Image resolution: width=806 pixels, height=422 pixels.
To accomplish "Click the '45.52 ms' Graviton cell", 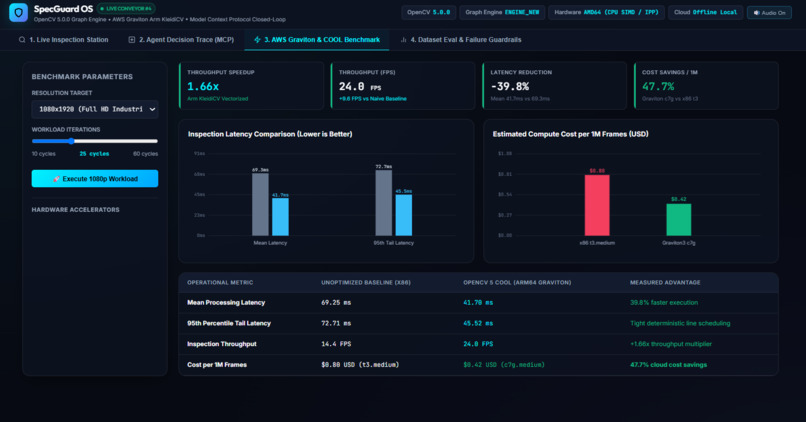I will 478,323.
